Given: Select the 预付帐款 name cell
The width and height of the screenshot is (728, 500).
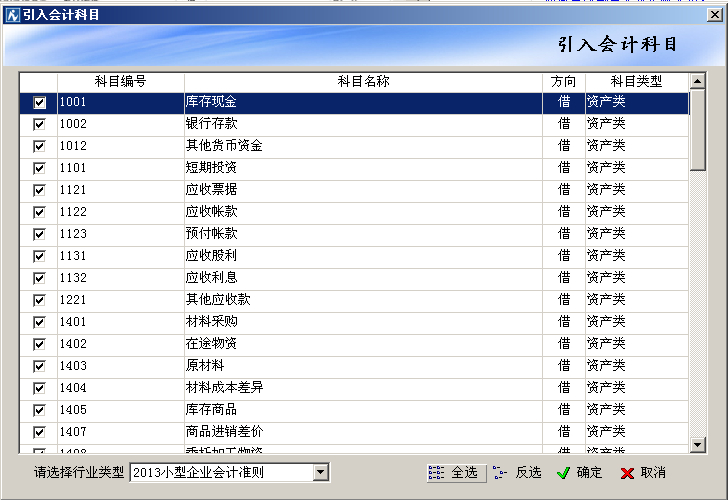Looking at the screenshot, I should click(364, 234).
